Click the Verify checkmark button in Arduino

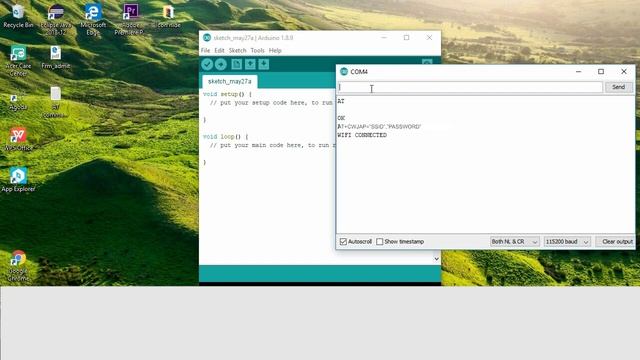pos(207,64)
